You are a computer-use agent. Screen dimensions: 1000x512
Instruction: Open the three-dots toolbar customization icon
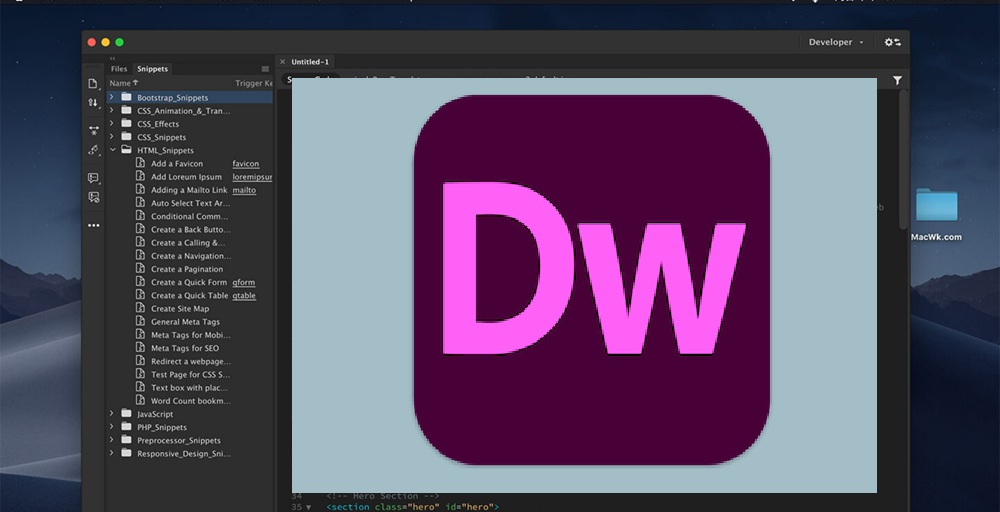point(94,225)
